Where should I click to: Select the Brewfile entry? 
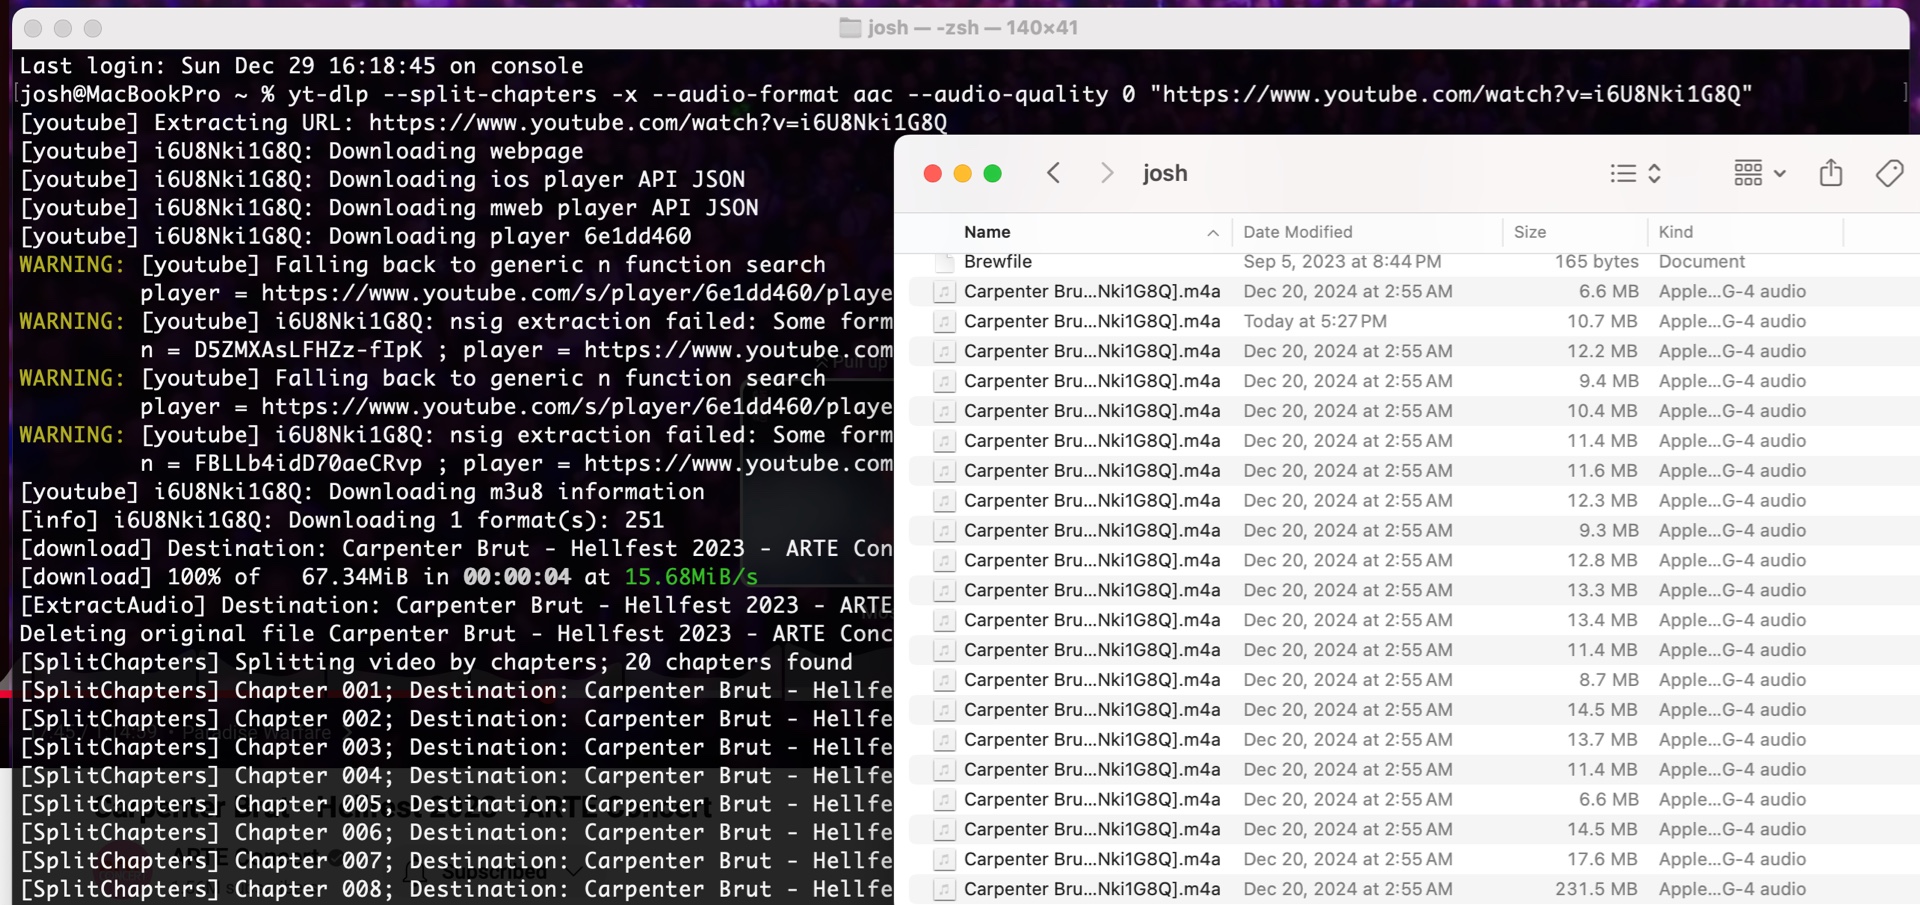(x=998, y=262)
